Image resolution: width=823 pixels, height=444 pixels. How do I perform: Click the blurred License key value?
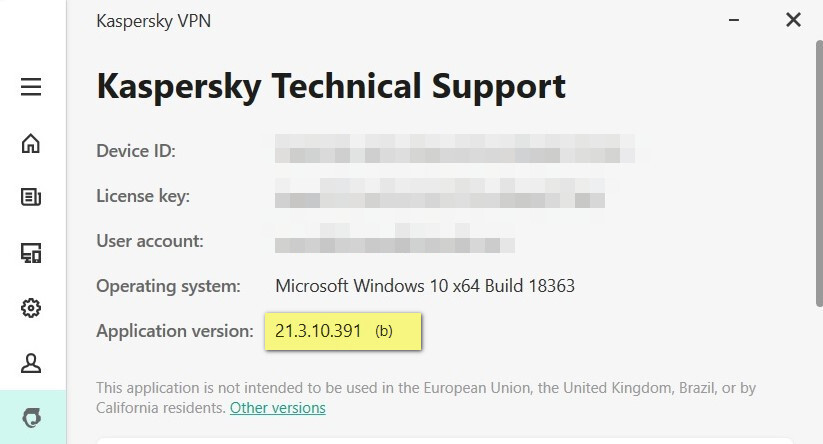point(440,196)
